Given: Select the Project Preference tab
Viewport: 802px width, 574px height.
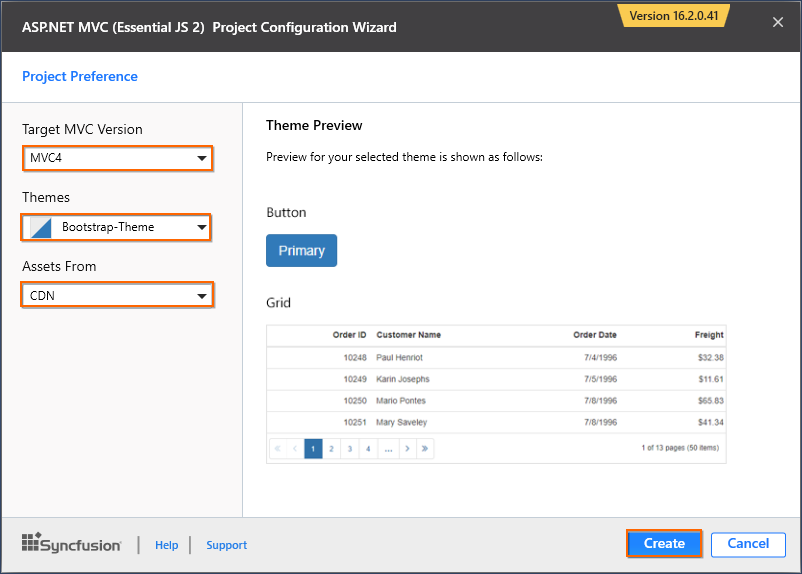Looking at the screenshot, I should coord(80,76).
